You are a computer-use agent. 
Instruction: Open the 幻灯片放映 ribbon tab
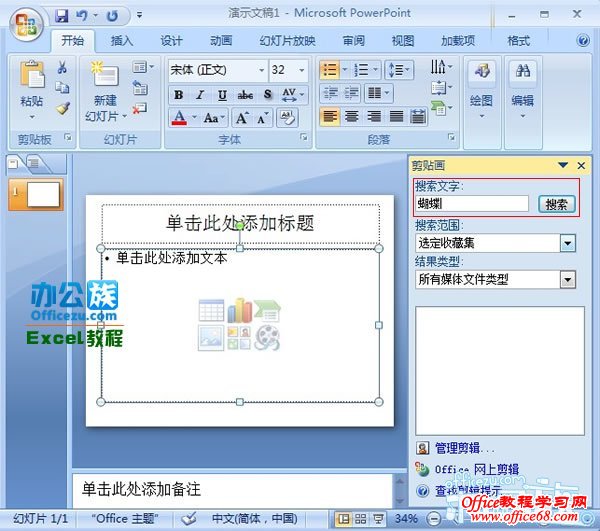pos(287,40)
